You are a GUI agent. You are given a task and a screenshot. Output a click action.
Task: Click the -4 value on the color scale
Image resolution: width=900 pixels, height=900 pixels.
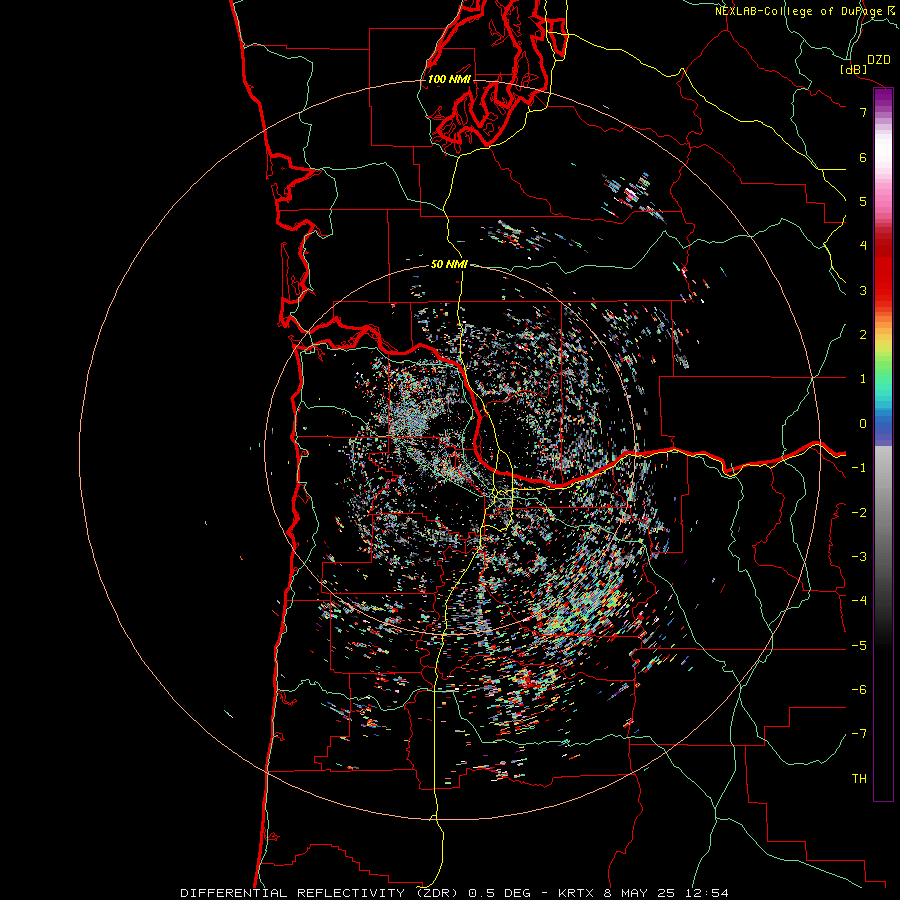click(859, 601)
